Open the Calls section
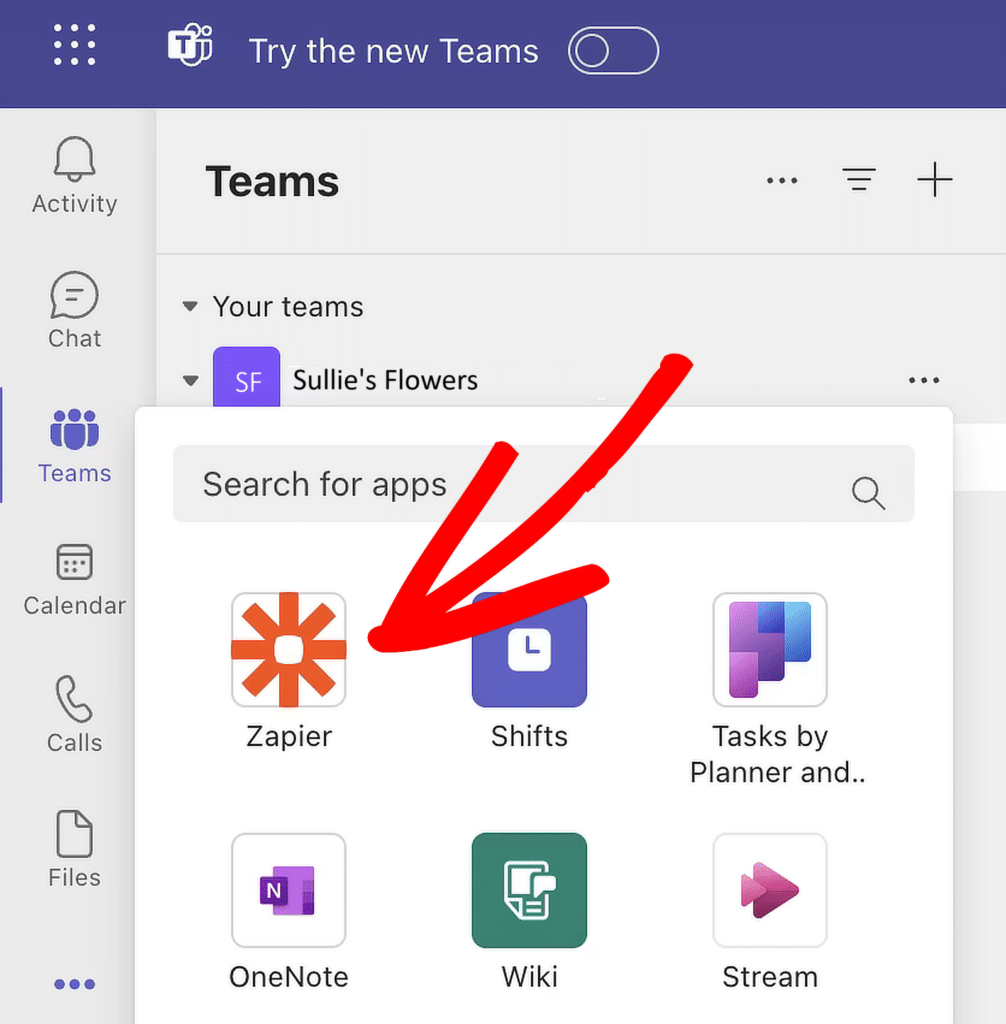 [74, 713]
